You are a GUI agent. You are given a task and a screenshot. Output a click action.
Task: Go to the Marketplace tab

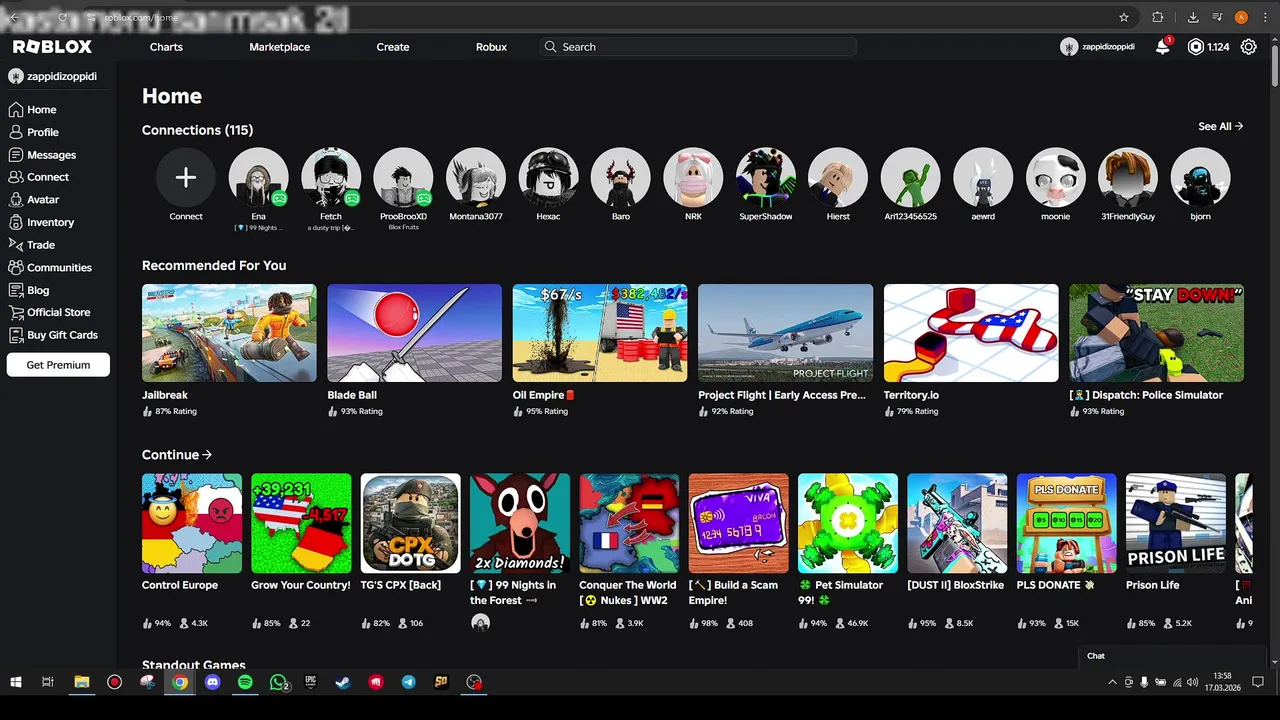pyautogui.click(x=280, y=47)
